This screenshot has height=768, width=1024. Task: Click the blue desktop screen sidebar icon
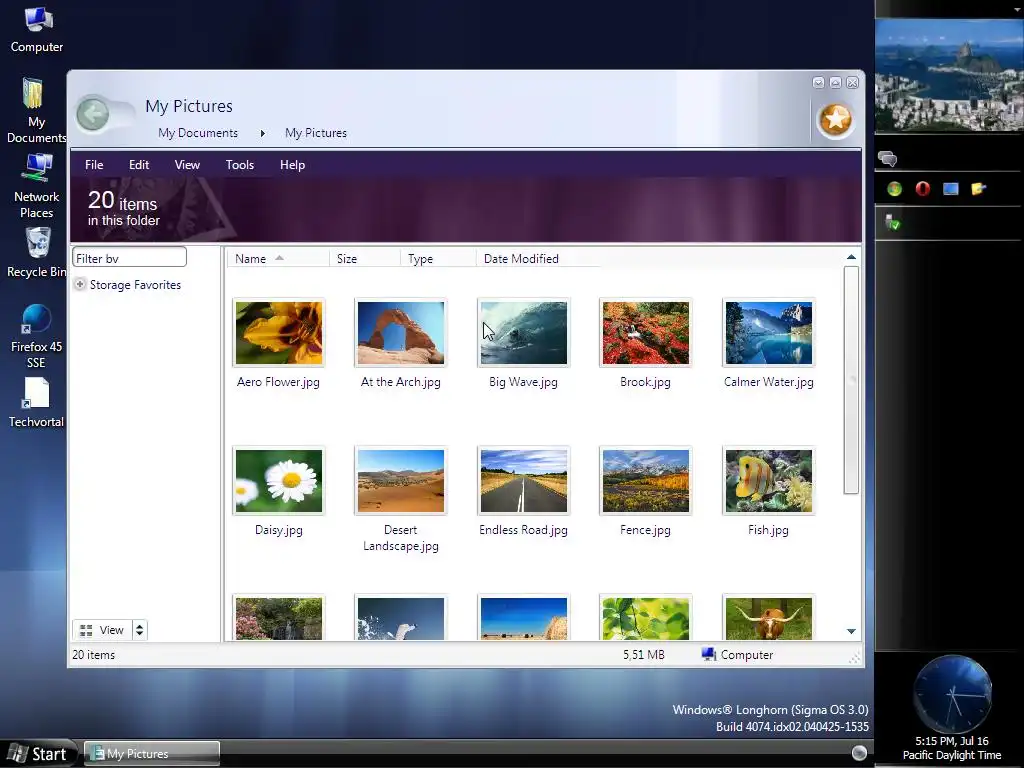coord(951,189)
